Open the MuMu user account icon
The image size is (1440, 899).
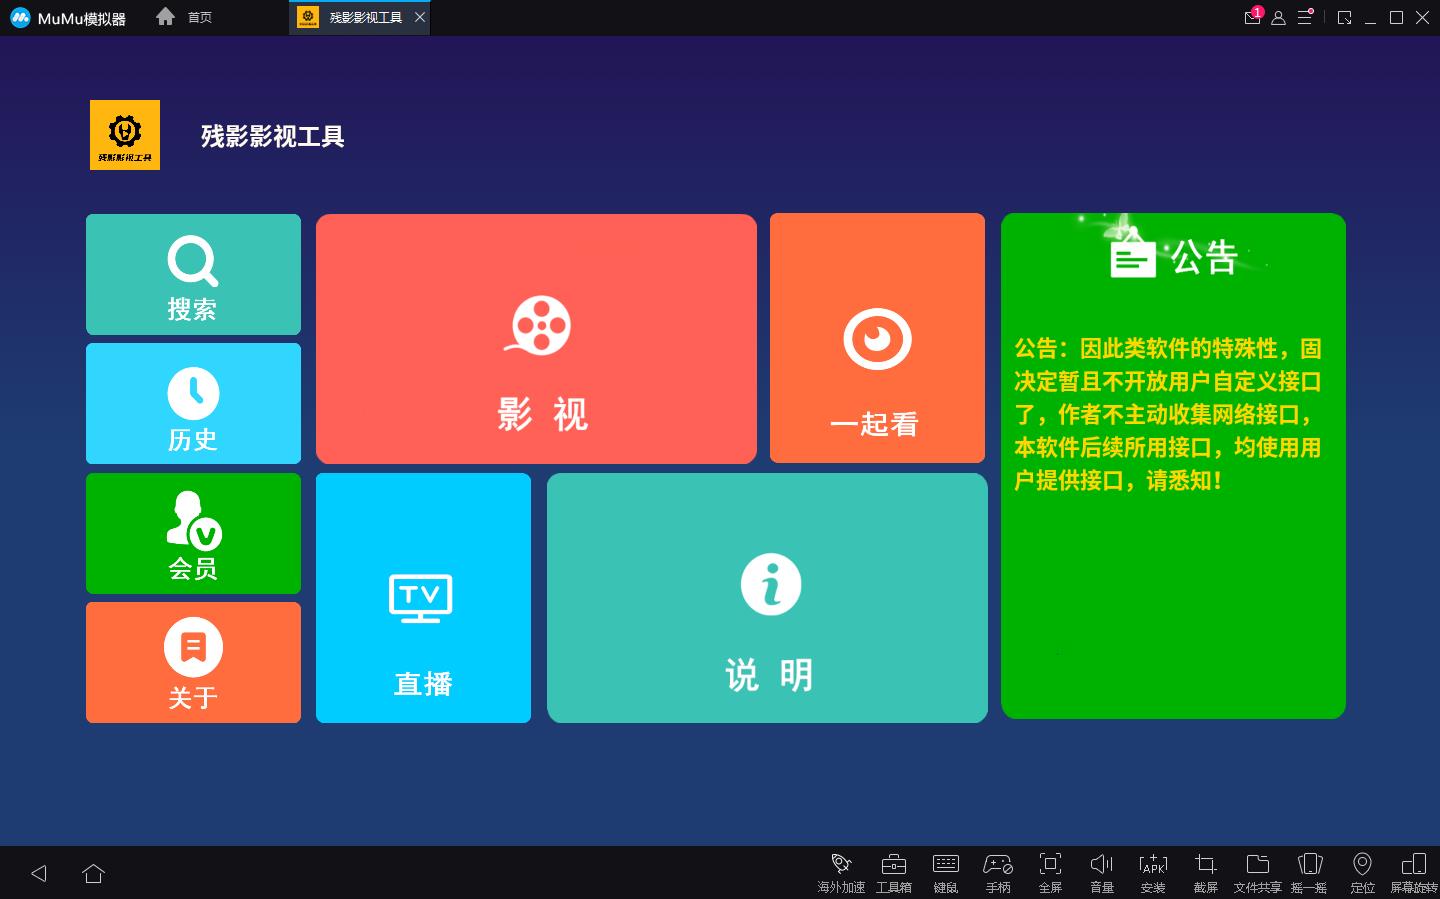(x=1278, y=17)
